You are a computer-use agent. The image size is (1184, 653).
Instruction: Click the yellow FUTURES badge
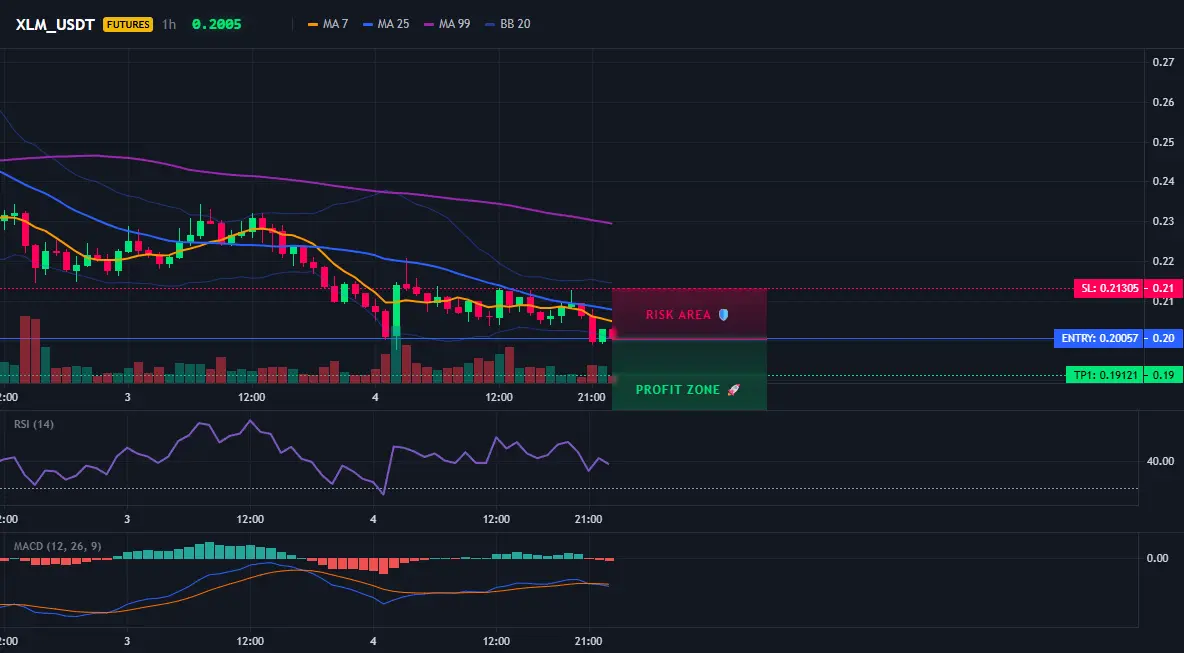(128, 24)
